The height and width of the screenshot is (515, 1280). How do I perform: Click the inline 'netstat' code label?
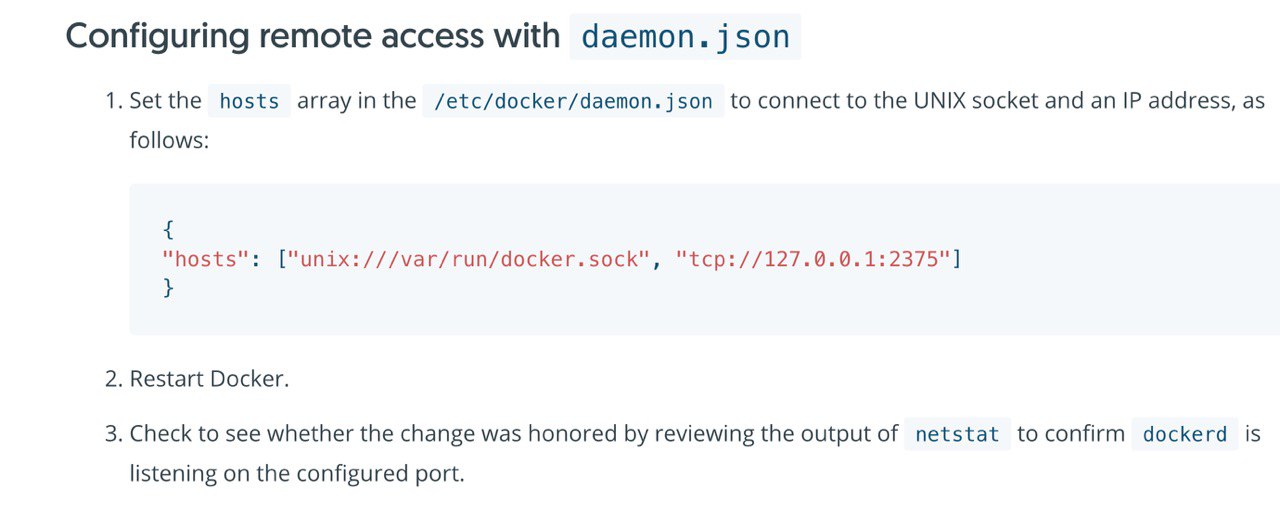coord(957,435)
